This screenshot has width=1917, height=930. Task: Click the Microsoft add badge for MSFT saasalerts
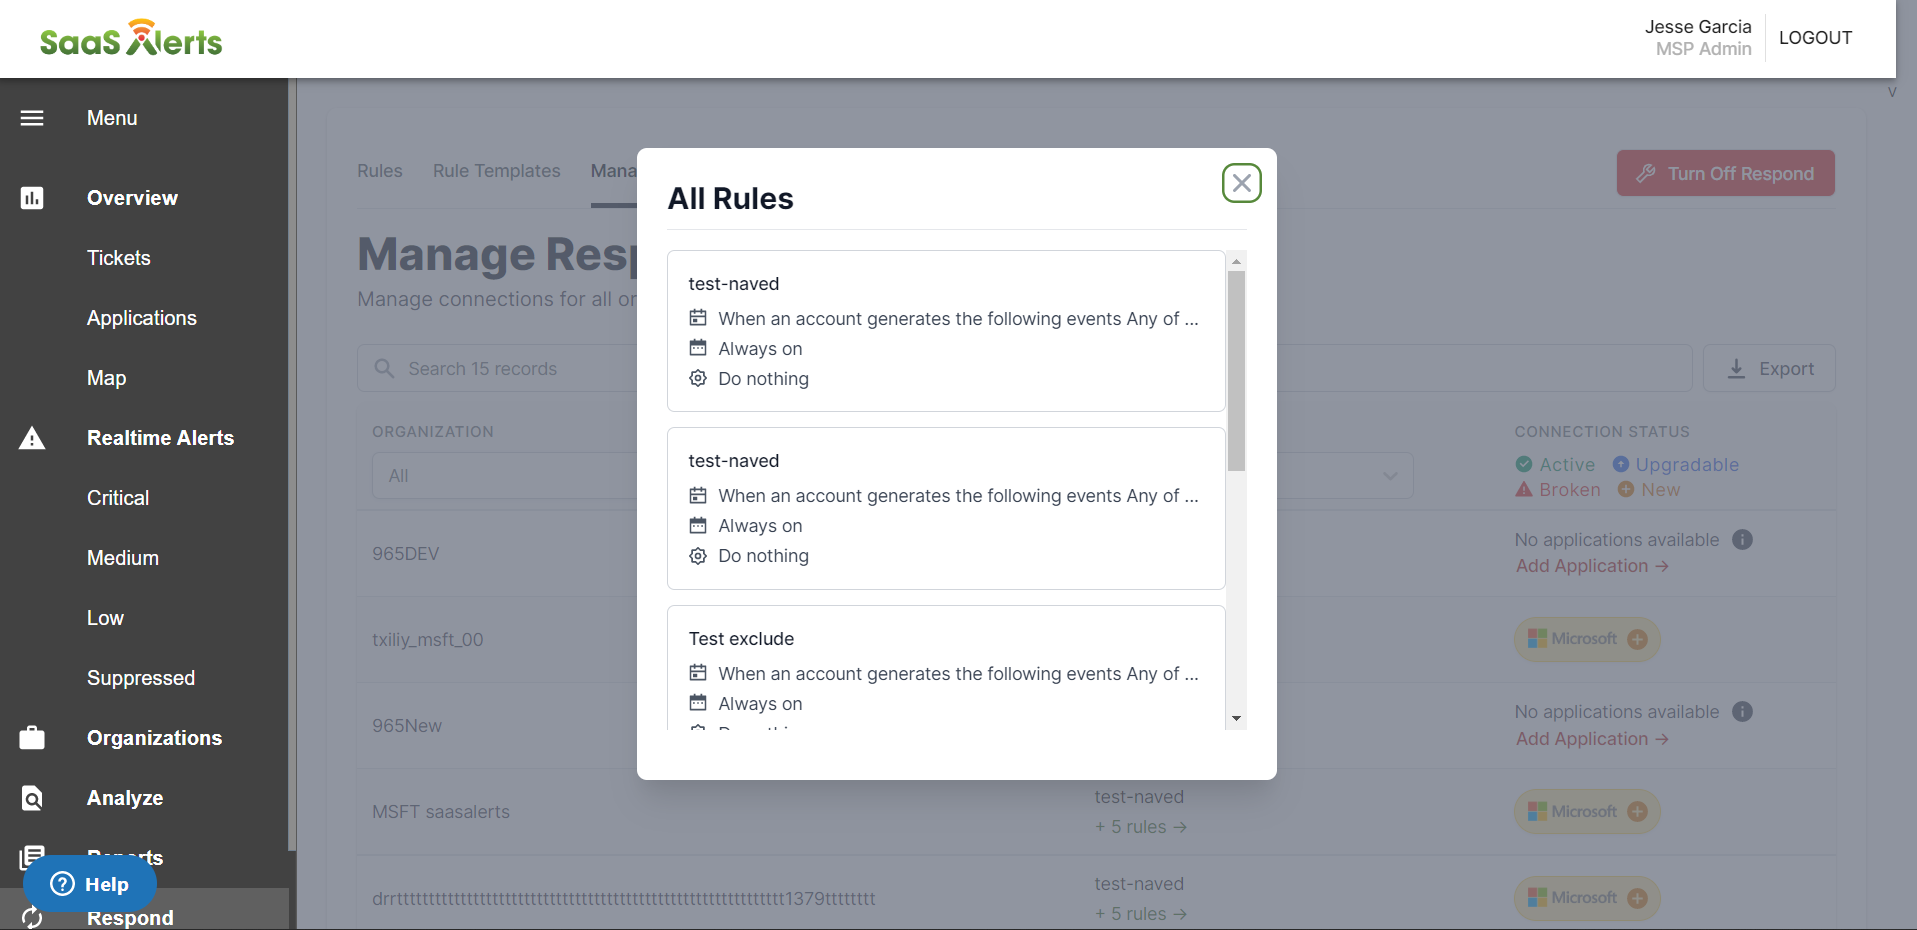[x=1587, y=812]
